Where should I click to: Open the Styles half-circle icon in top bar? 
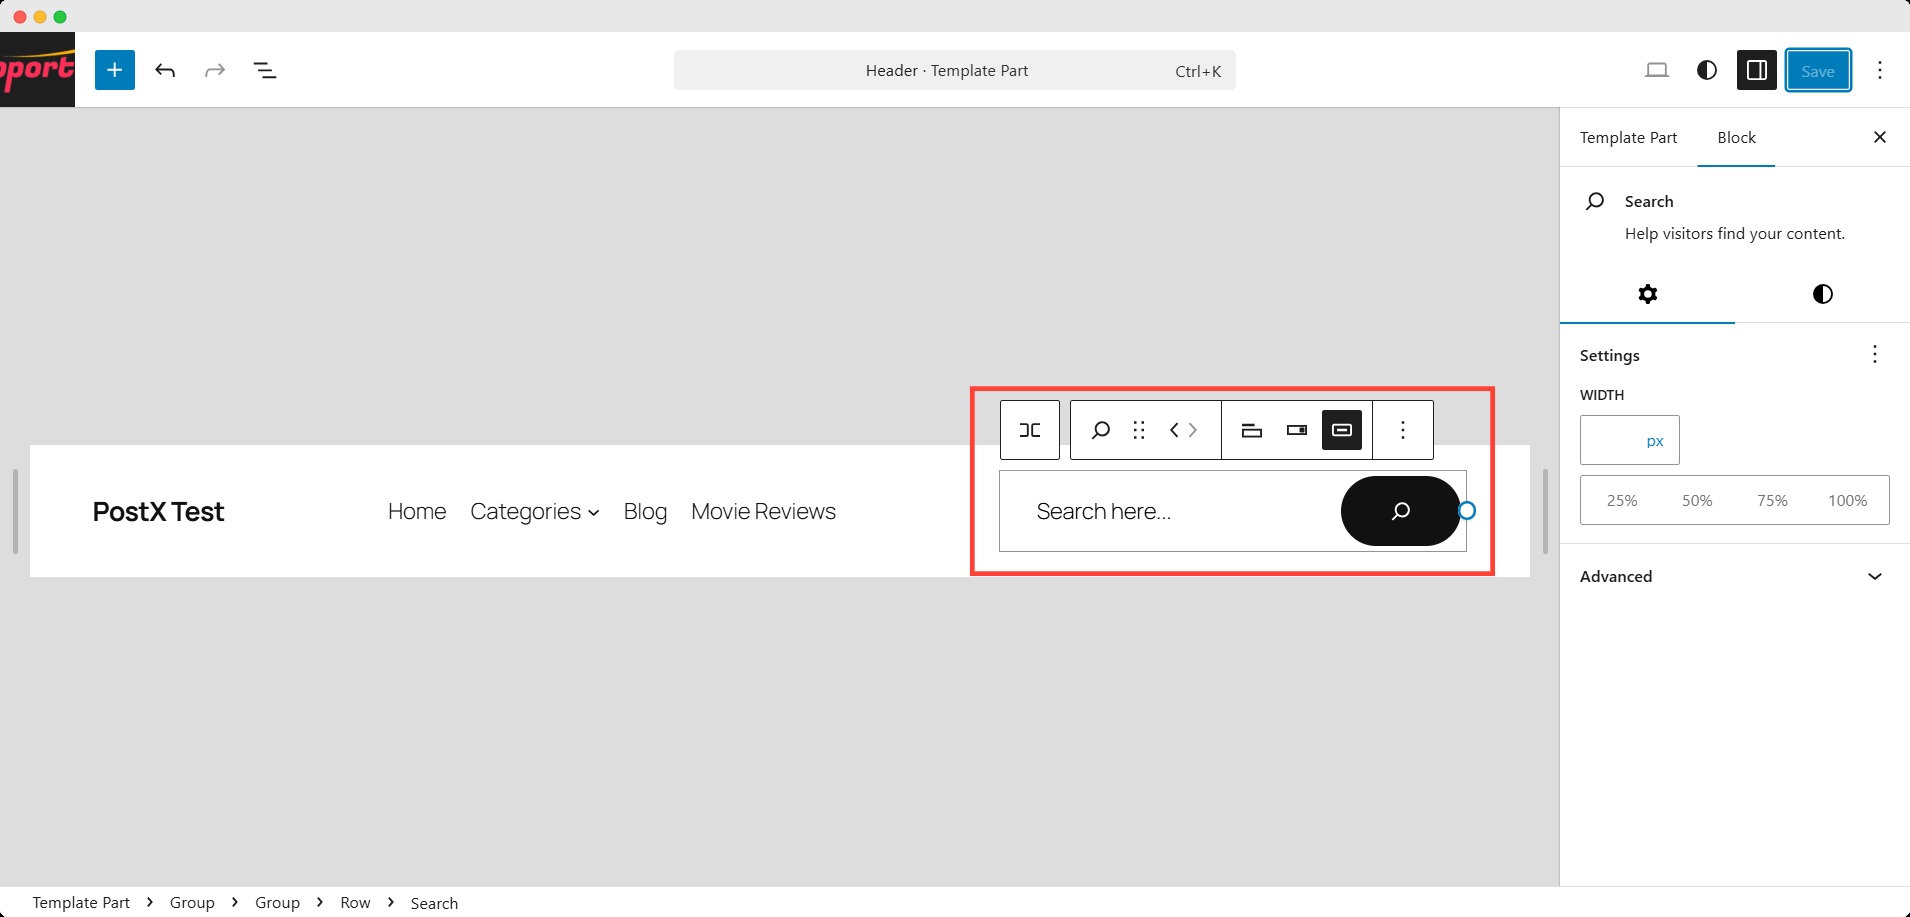tap(1706, 70)
